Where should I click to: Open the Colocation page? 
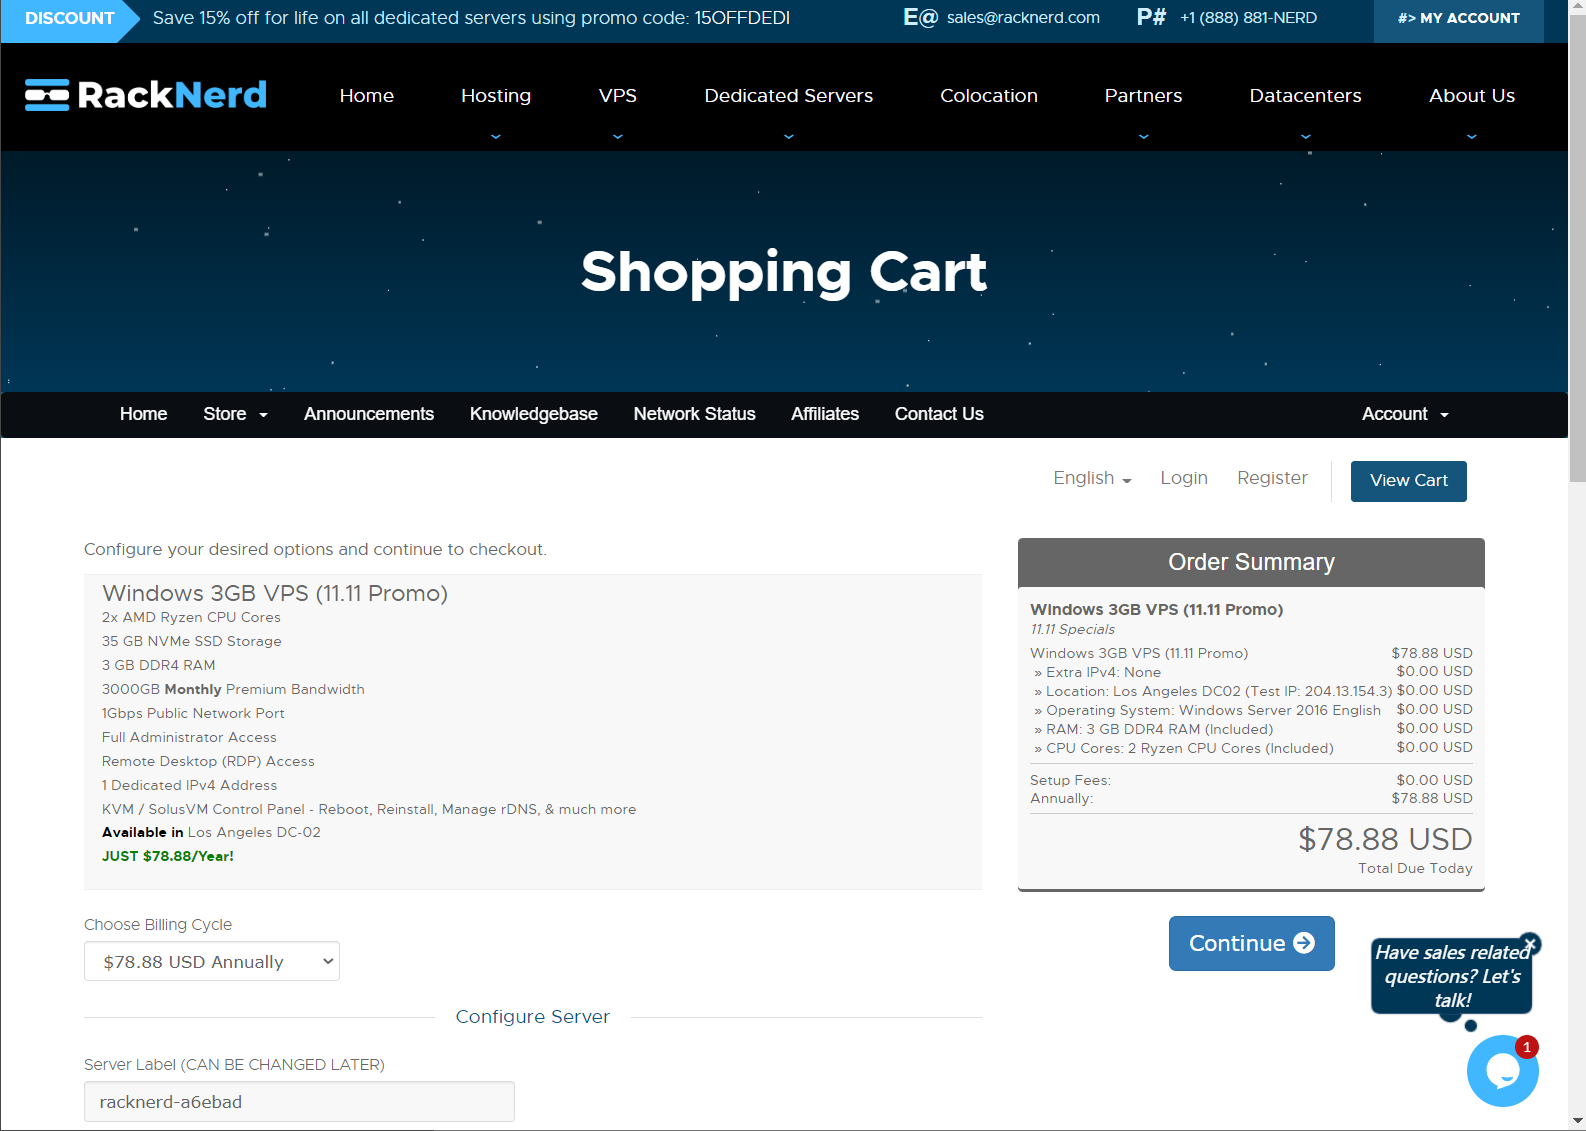tap(989, 96)
